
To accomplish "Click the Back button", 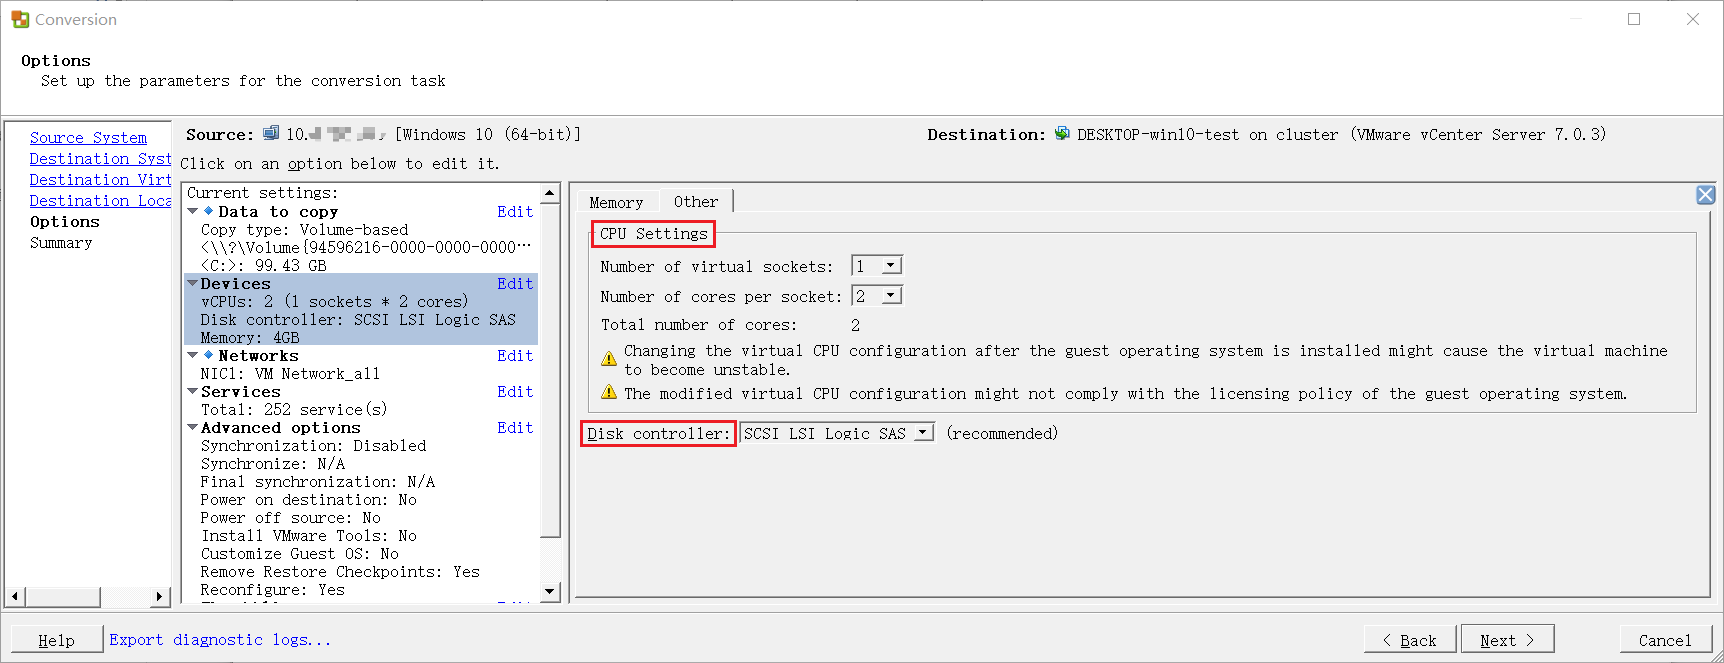I will click(1410, 640).
